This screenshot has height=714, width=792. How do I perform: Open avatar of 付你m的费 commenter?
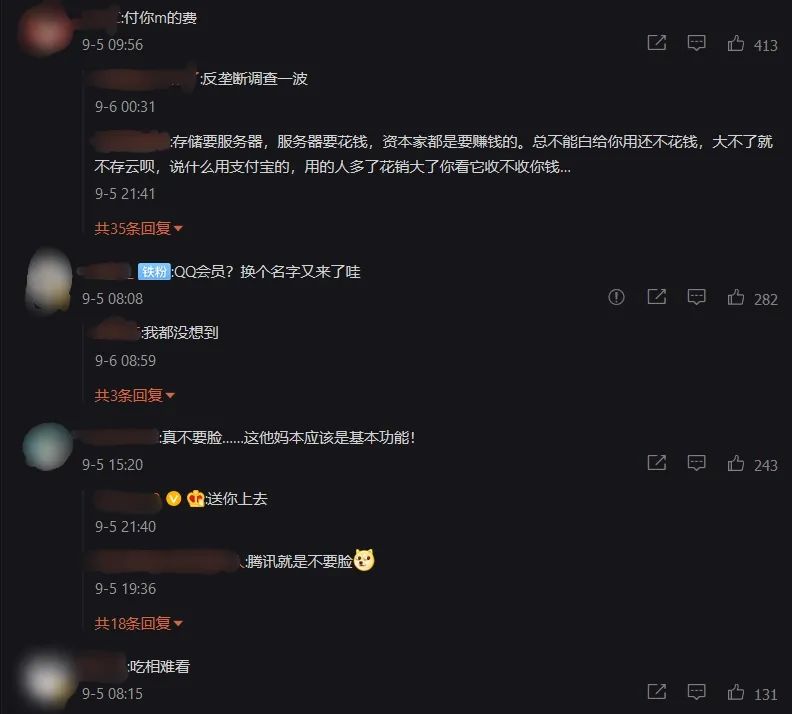[44, 30]
